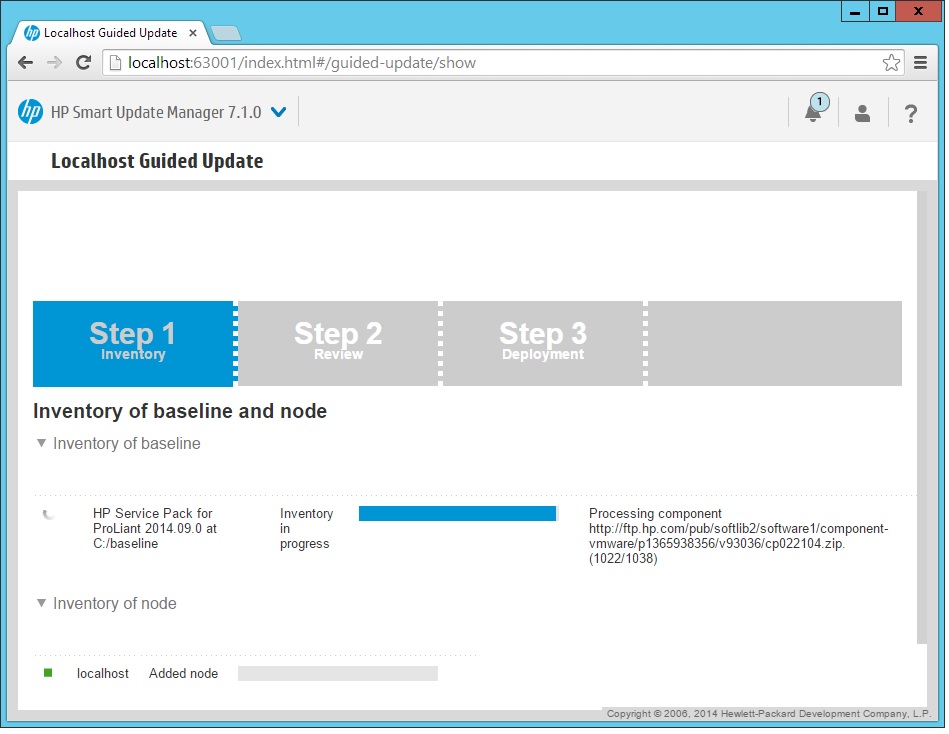Select the Step 1 Inventory tab

tap(133, 343)
